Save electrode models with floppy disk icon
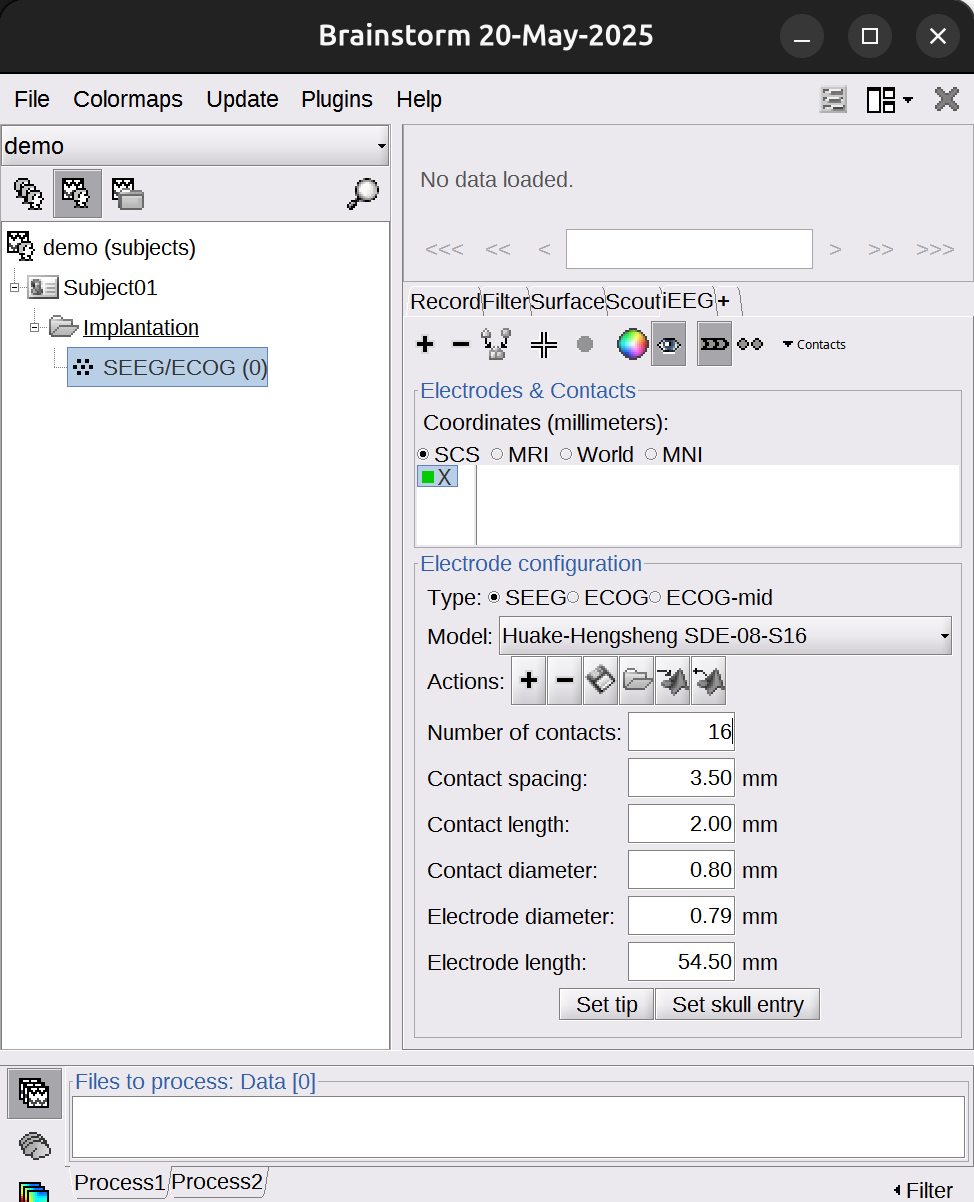The image size is (974, 1202). (600, 681)
